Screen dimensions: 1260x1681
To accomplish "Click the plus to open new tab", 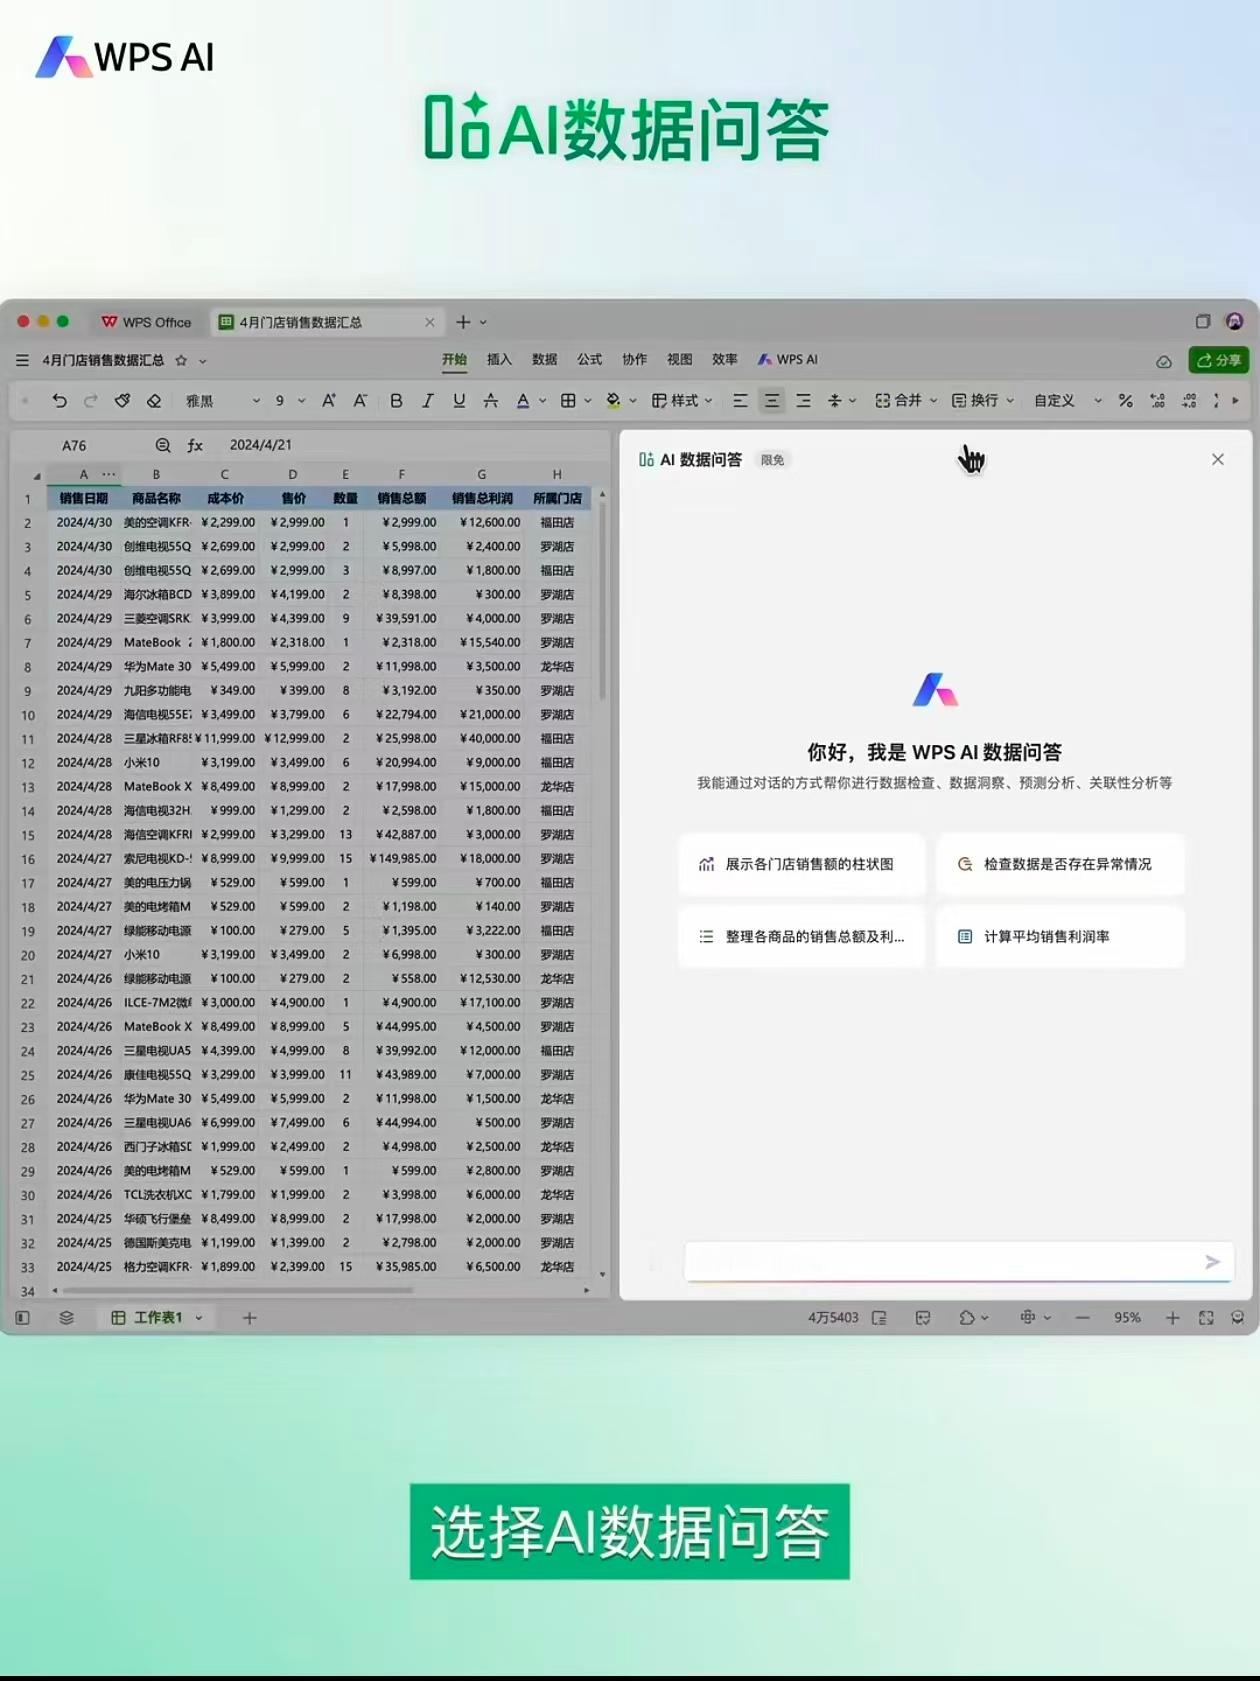I will click(x=463, y=322).
